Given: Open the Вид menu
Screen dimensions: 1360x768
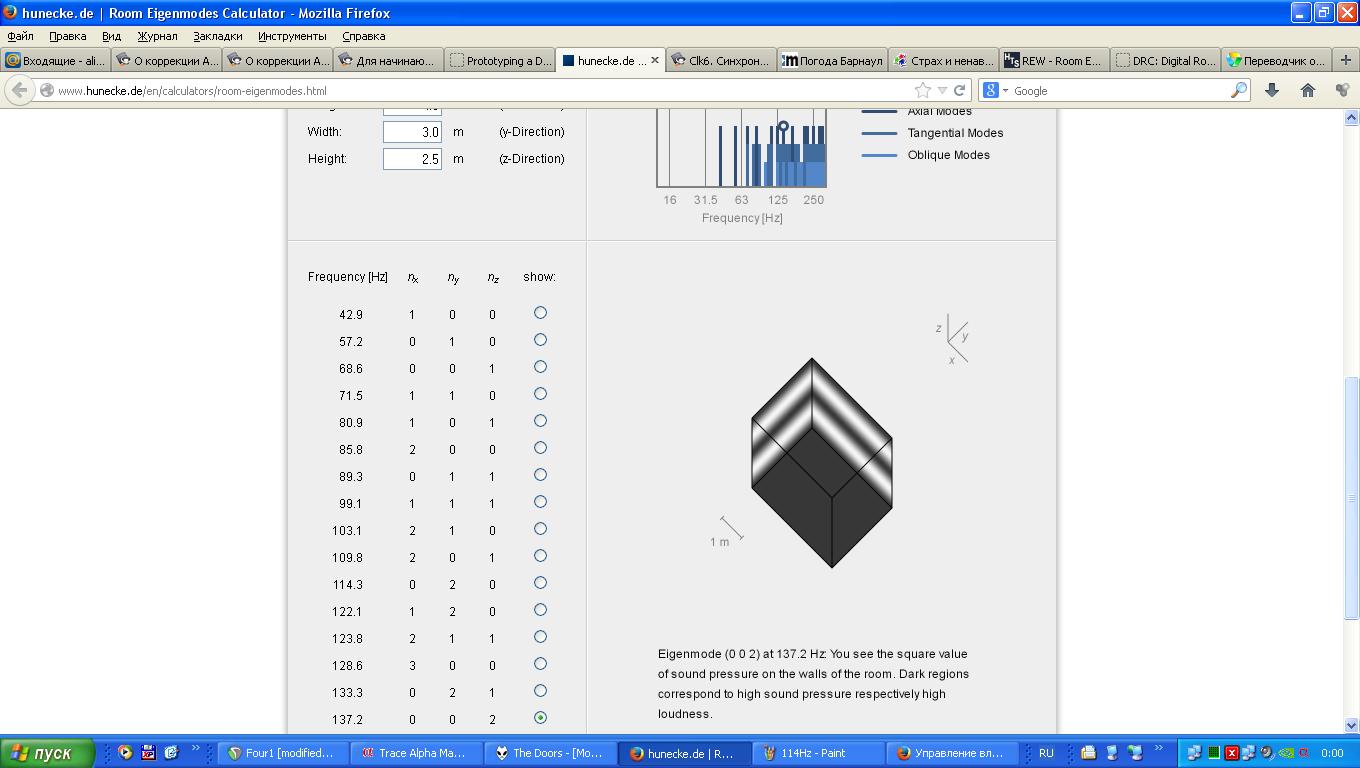Looking at the screenshot, I should [111, 36].
